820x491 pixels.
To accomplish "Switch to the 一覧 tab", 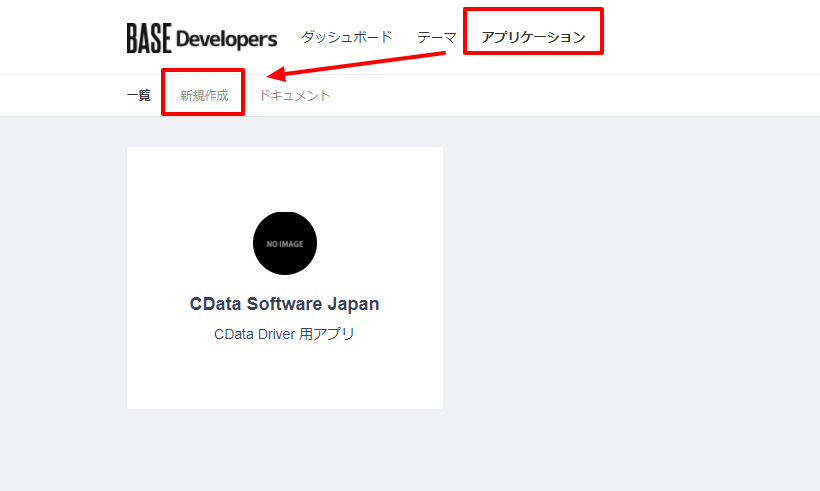I will click(x=139, y=96).
